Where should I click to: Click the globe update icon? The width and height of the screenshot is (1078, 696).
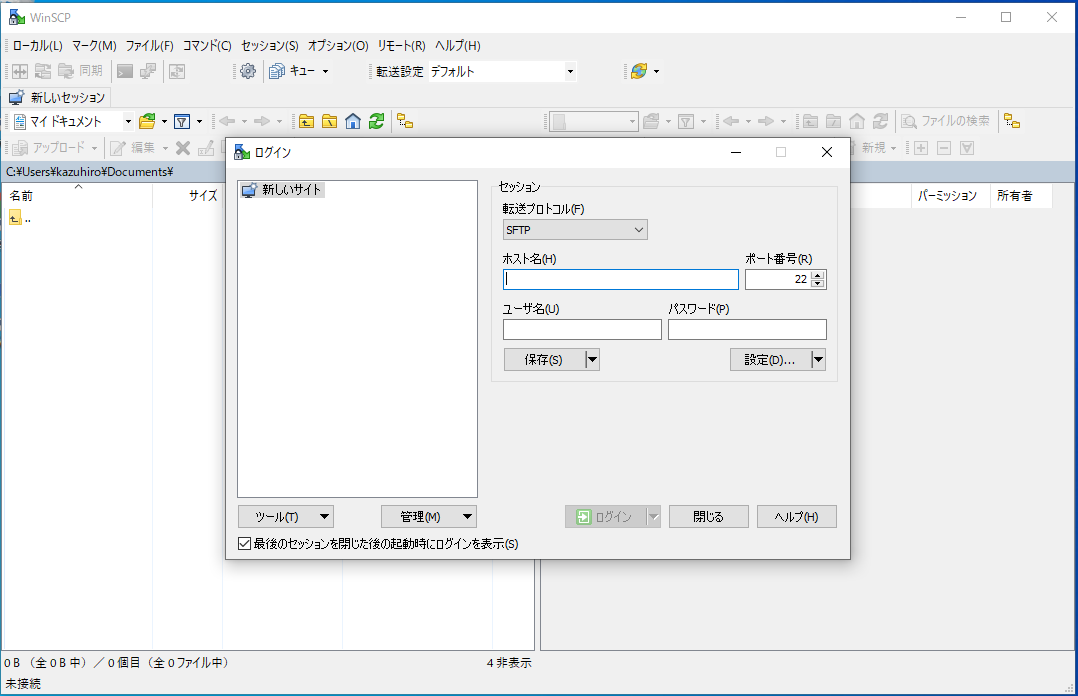(638, 71)
